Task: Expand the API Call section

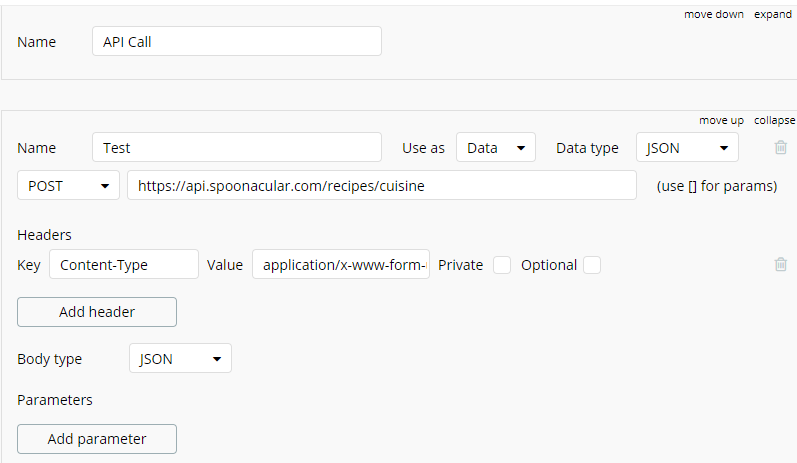Action: 773,14
